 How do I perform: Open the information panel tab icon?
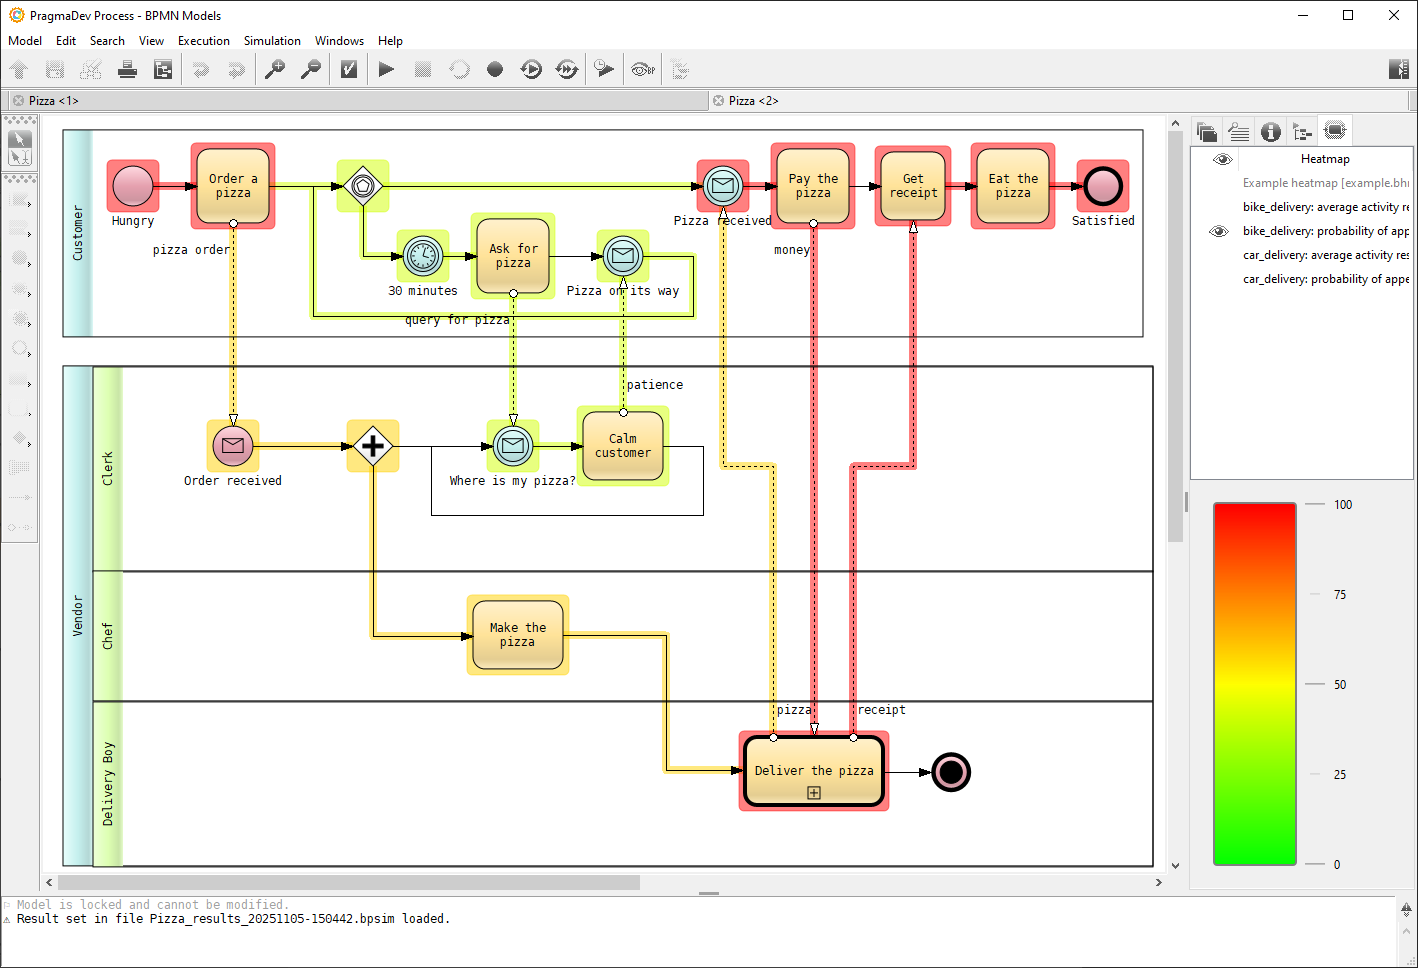point(1270,132)
